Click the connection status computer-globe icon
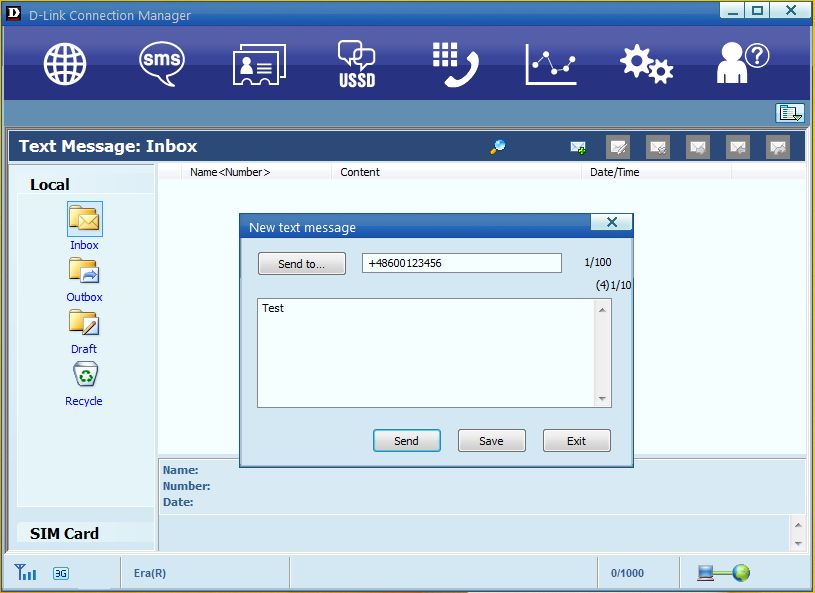 pyautogui.click(x=724, y=573)
